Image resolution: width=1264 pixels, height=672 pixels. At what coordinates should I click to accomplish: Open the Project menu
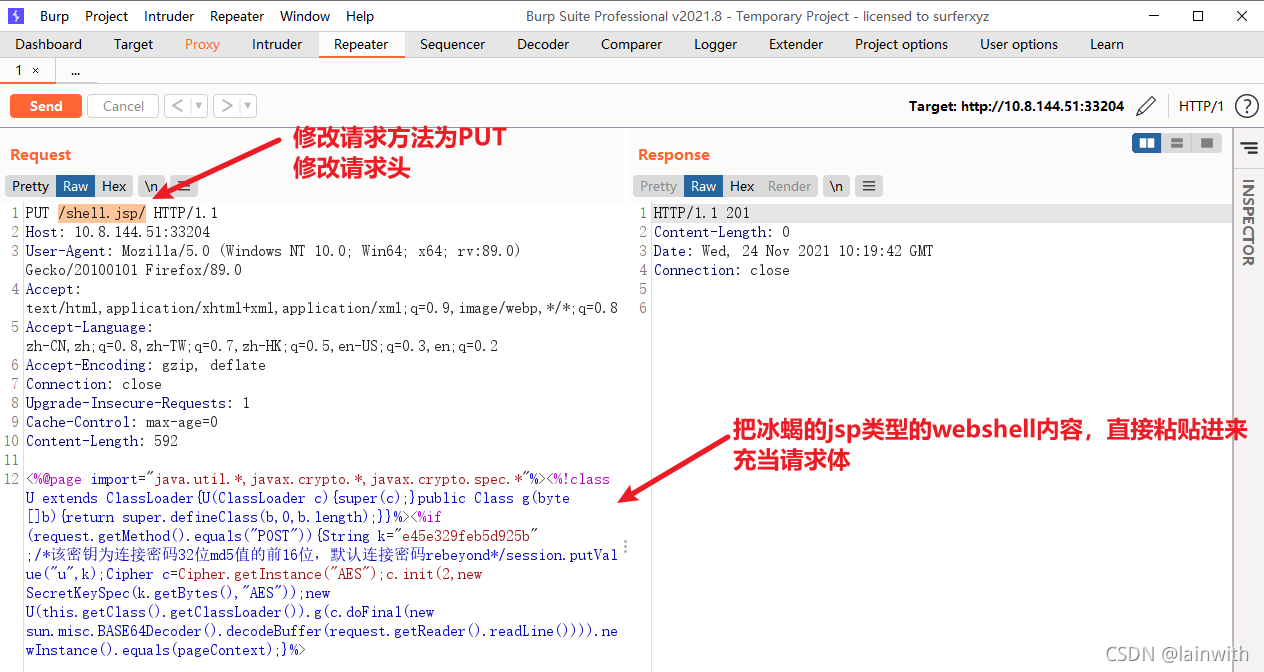pyautogui.click(x=106, y=16)
